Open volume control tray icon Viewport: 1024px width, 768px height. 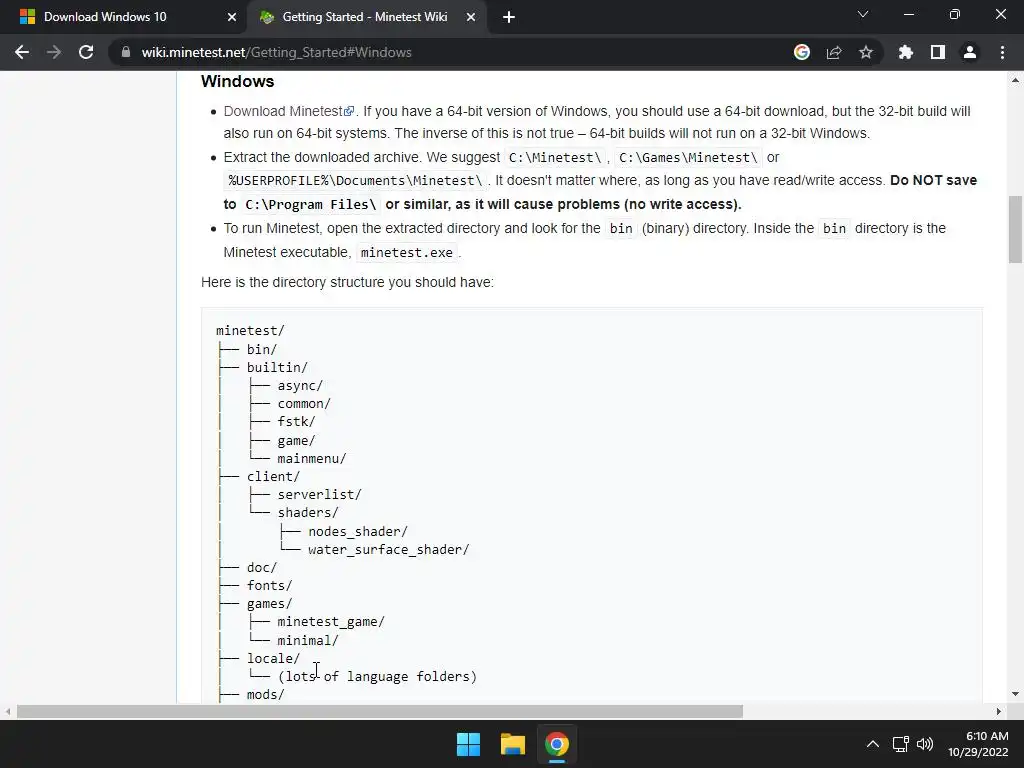(x=925, y=744)
